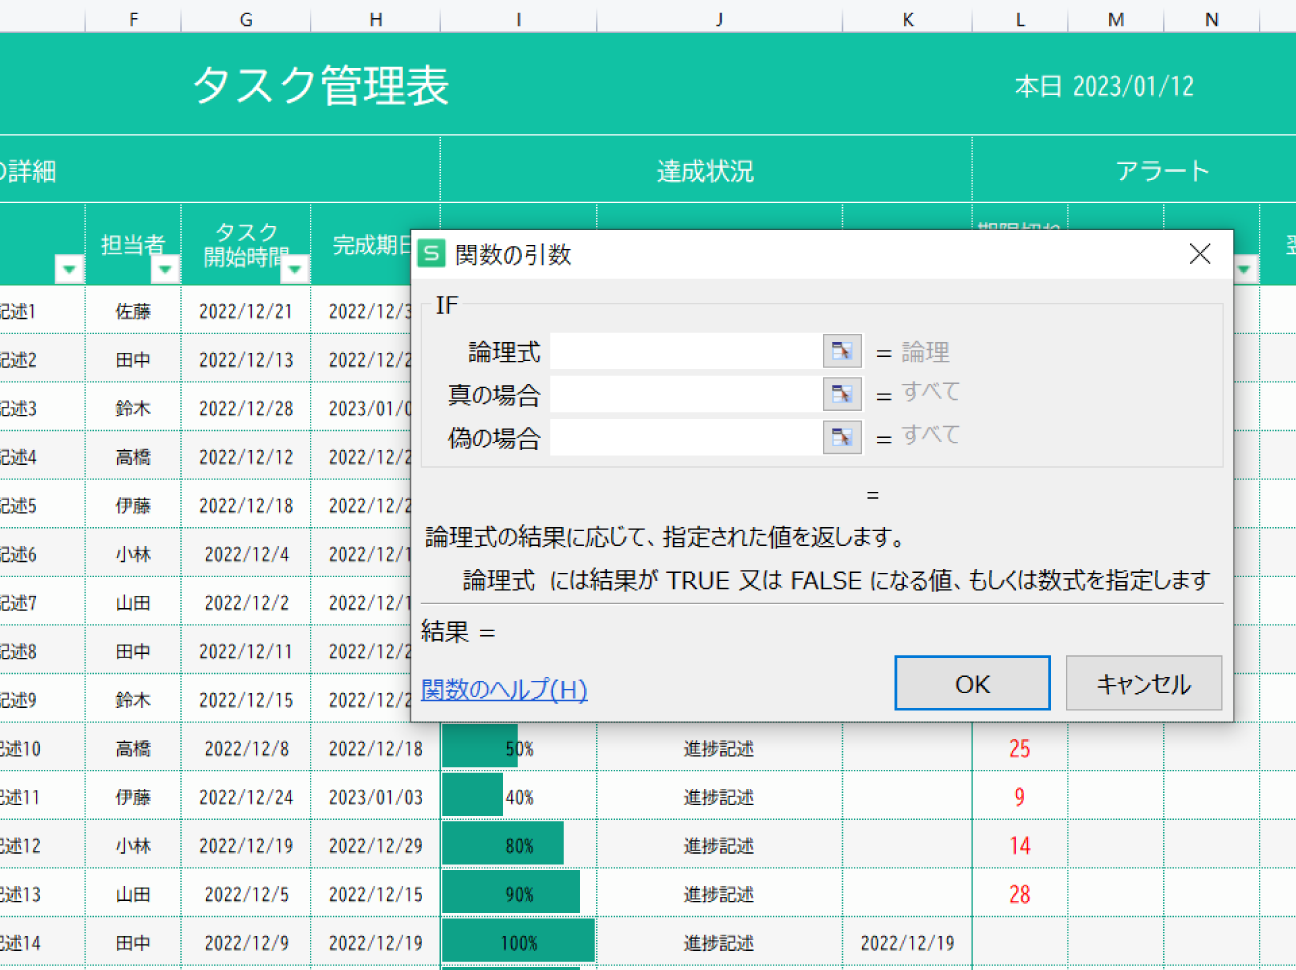Click the red alert value 9
1296x970 pixels.
pyautogui.click(x=1020, y=797)
